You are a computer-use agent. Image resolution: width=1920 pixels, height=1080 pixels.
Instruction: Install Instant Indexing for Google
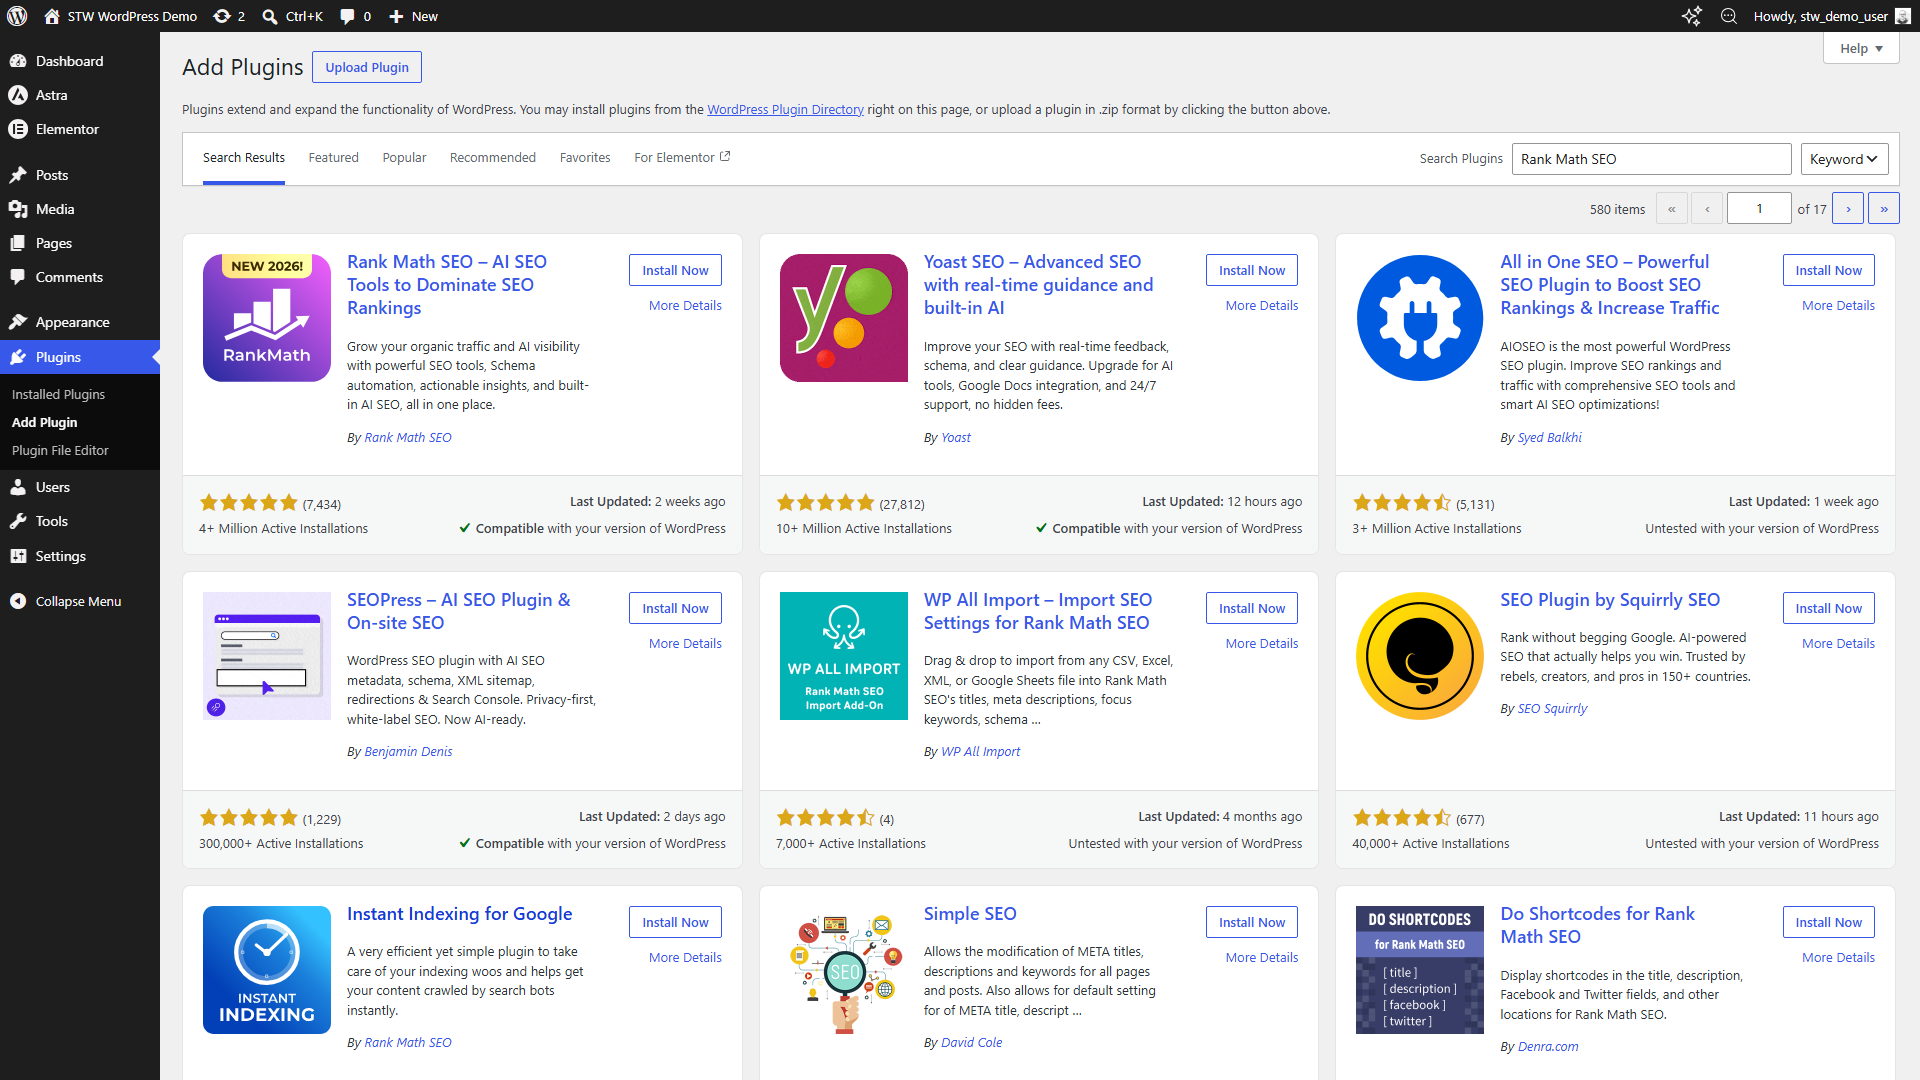(675, 922)
